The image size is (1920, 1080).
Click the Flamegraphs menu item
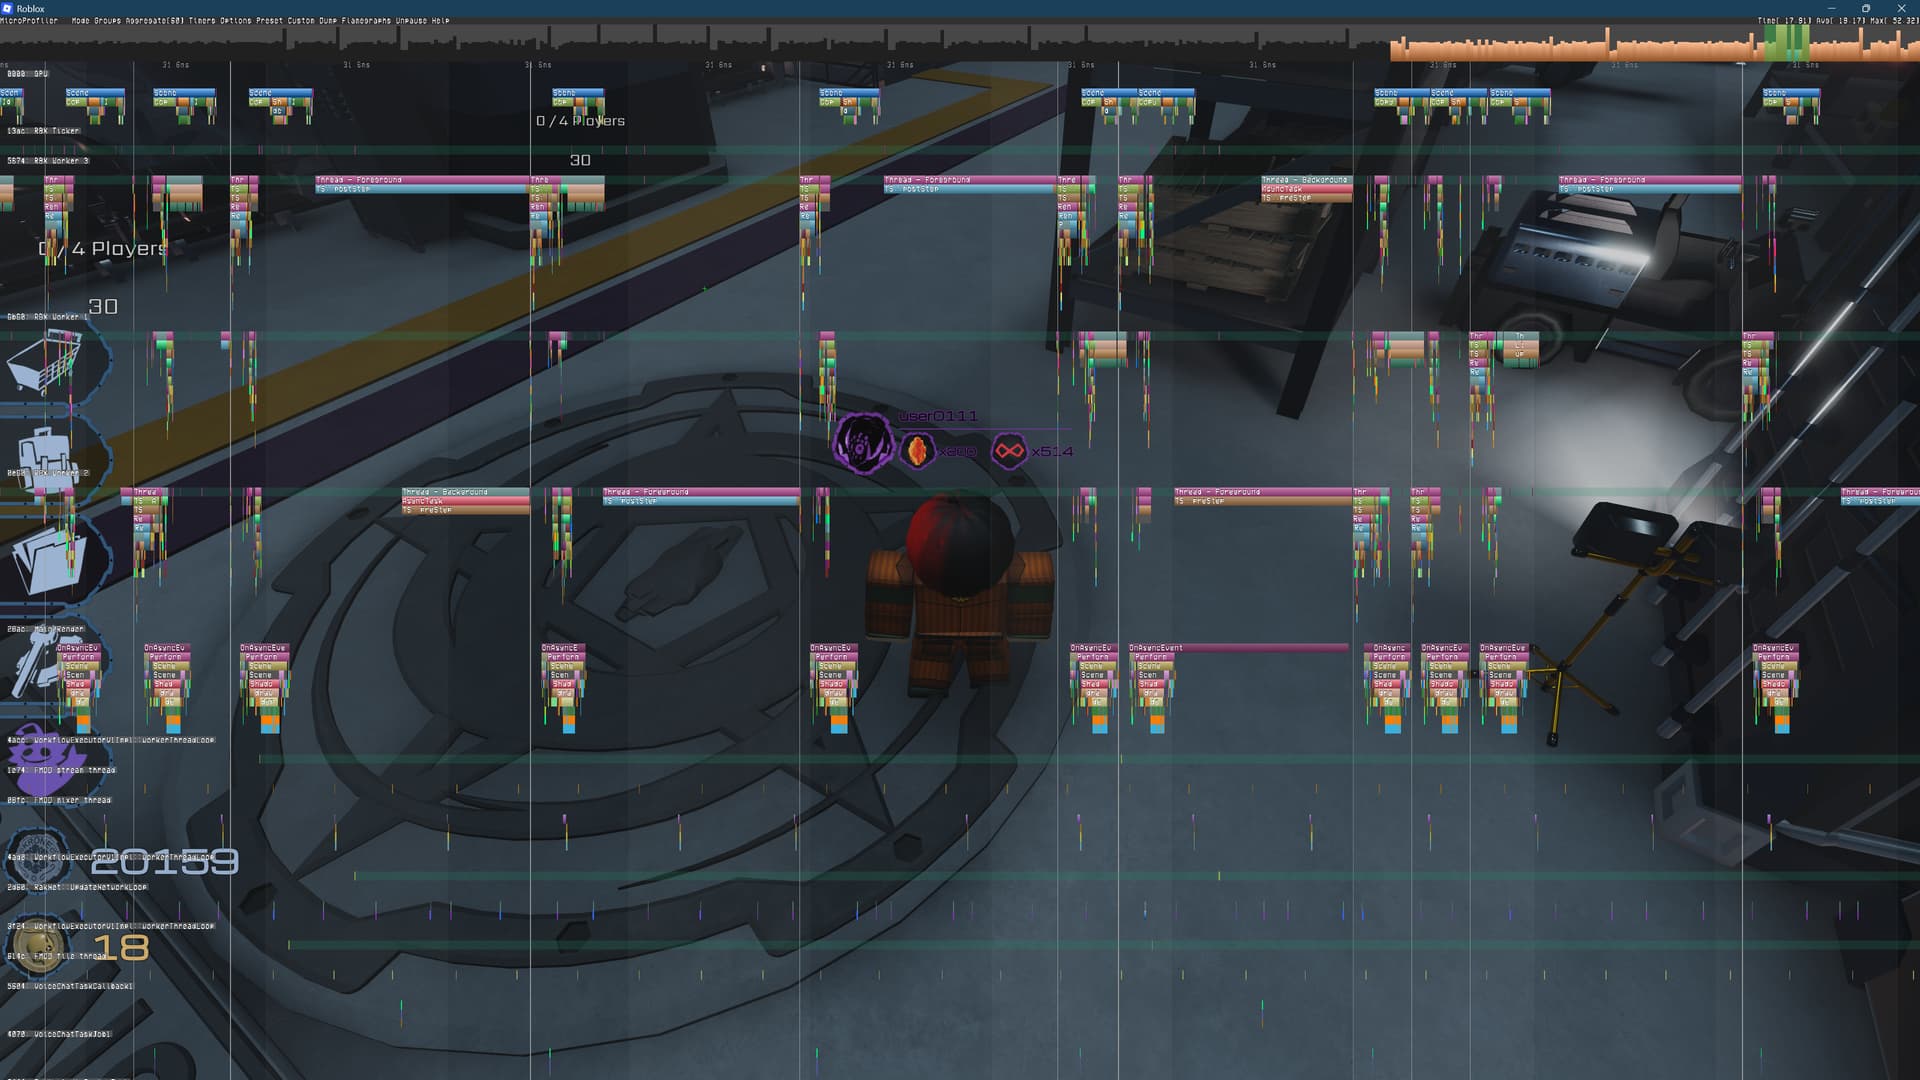366,20
